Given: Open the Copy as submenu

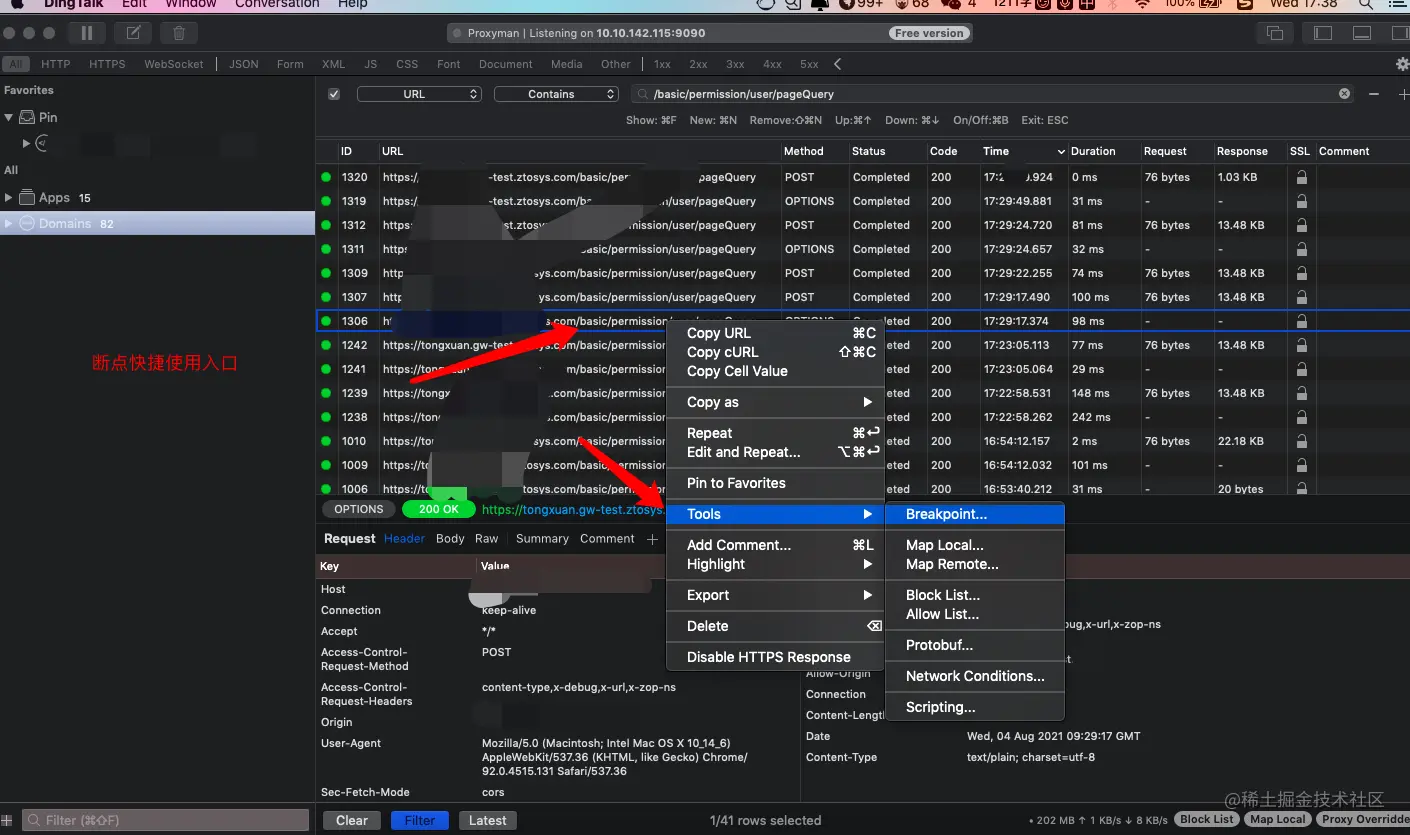Looking at the screenshot, I should click(775, 402).
